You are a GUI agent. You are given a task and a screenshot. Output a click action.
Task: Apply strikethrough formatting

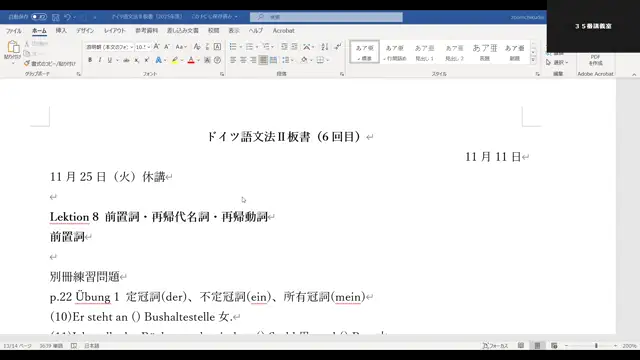coord(127,60)
